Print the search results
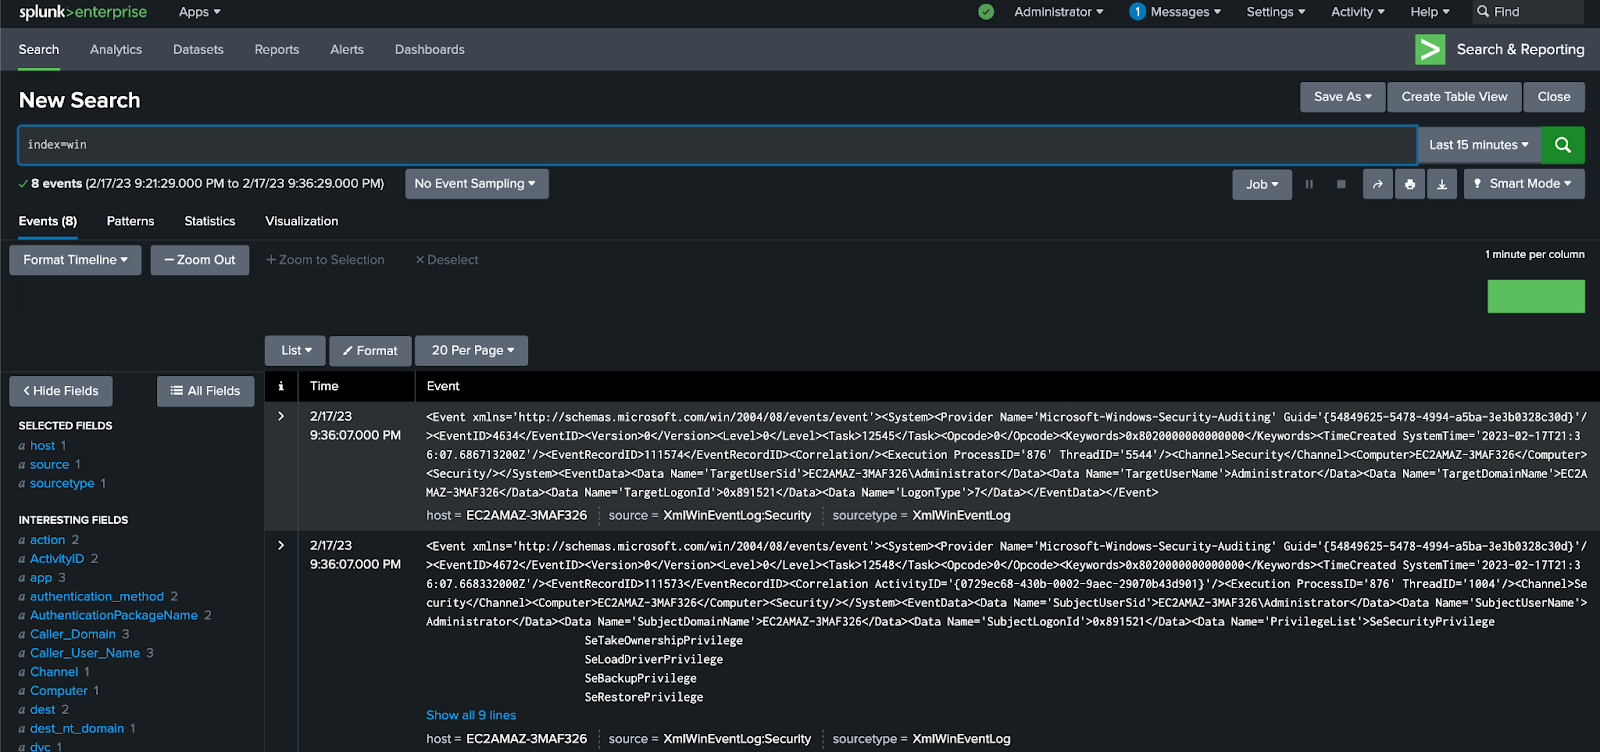The width and height of the screenshot is (1600, 752). (1410, 184)
